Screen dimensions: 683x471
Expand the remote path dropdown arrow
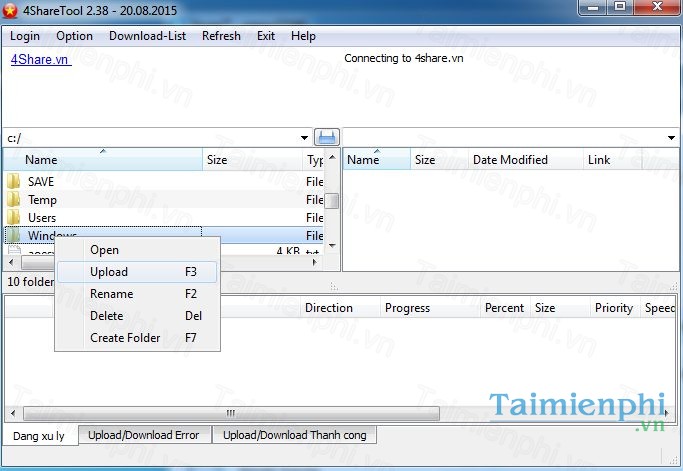tap(671, 138)
